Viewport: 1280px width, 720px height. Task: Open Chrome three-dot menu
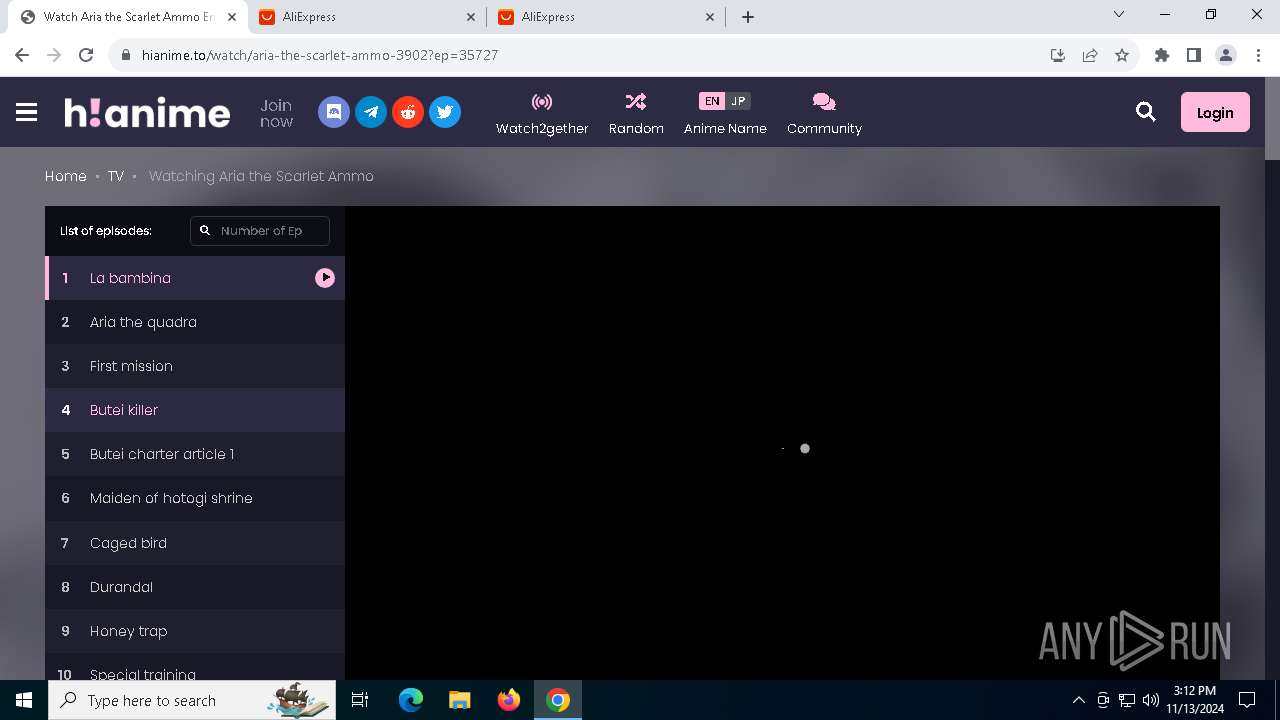[1257, 55]
